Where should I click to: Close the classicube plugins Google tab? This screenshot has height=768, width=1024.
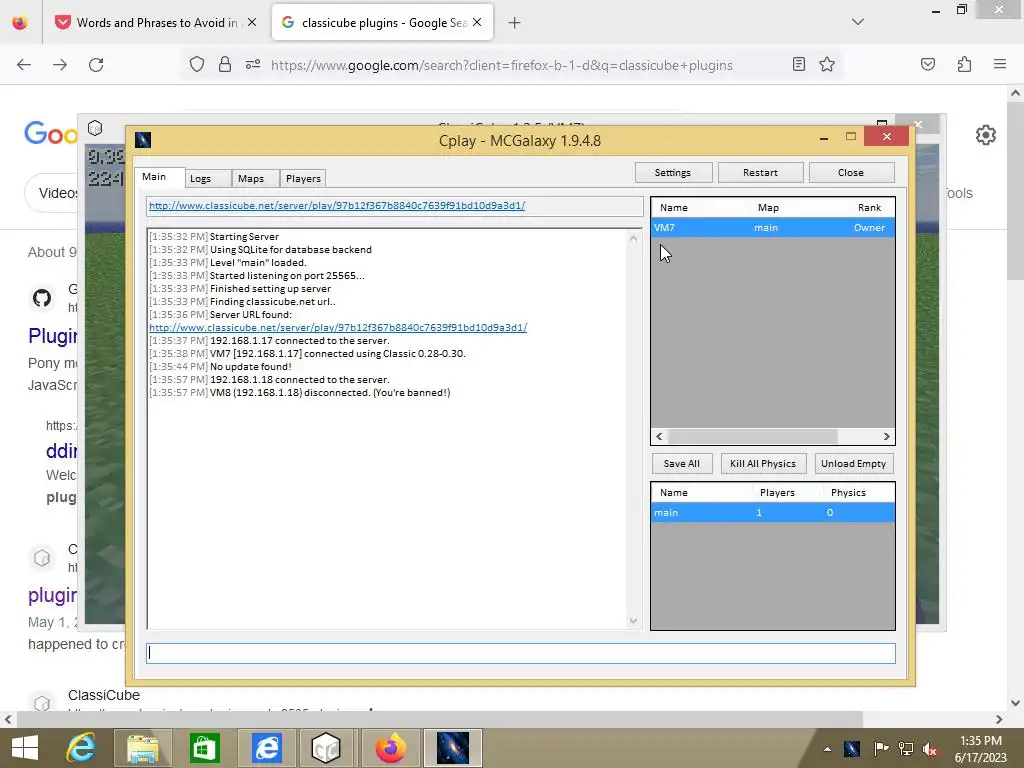coord(477,22)
